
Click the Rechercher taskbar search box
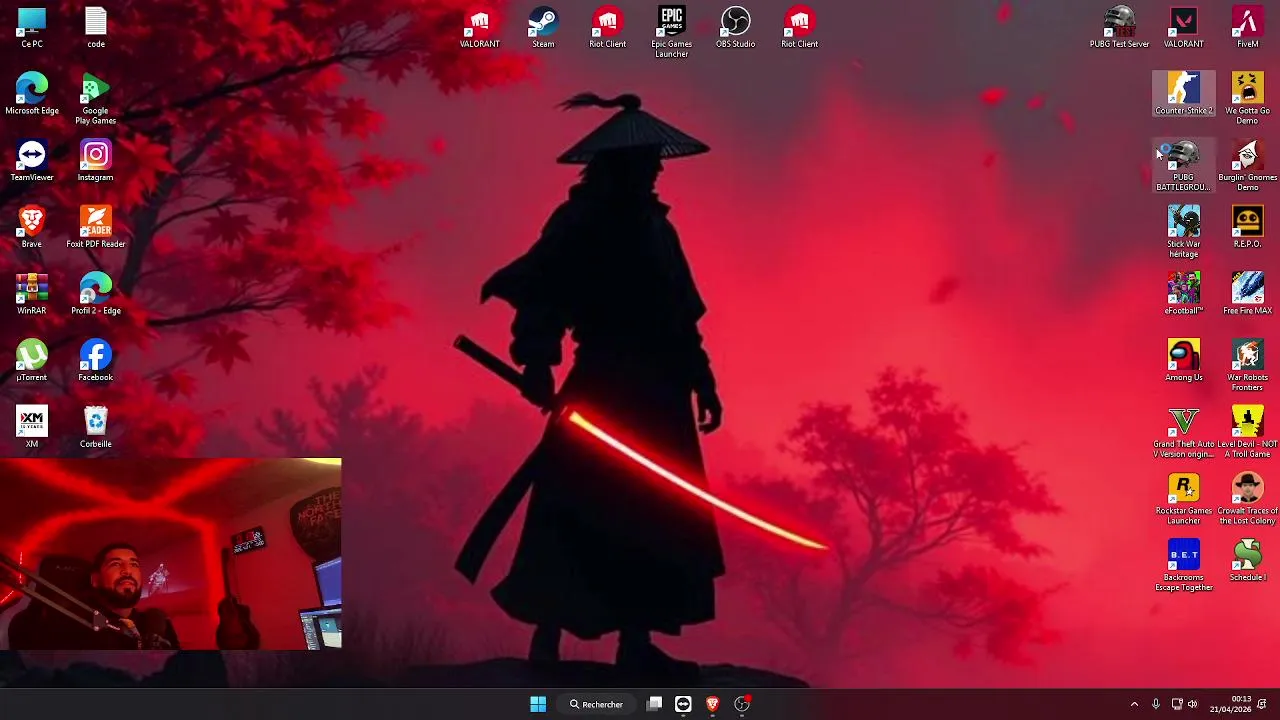click(597, 704)
